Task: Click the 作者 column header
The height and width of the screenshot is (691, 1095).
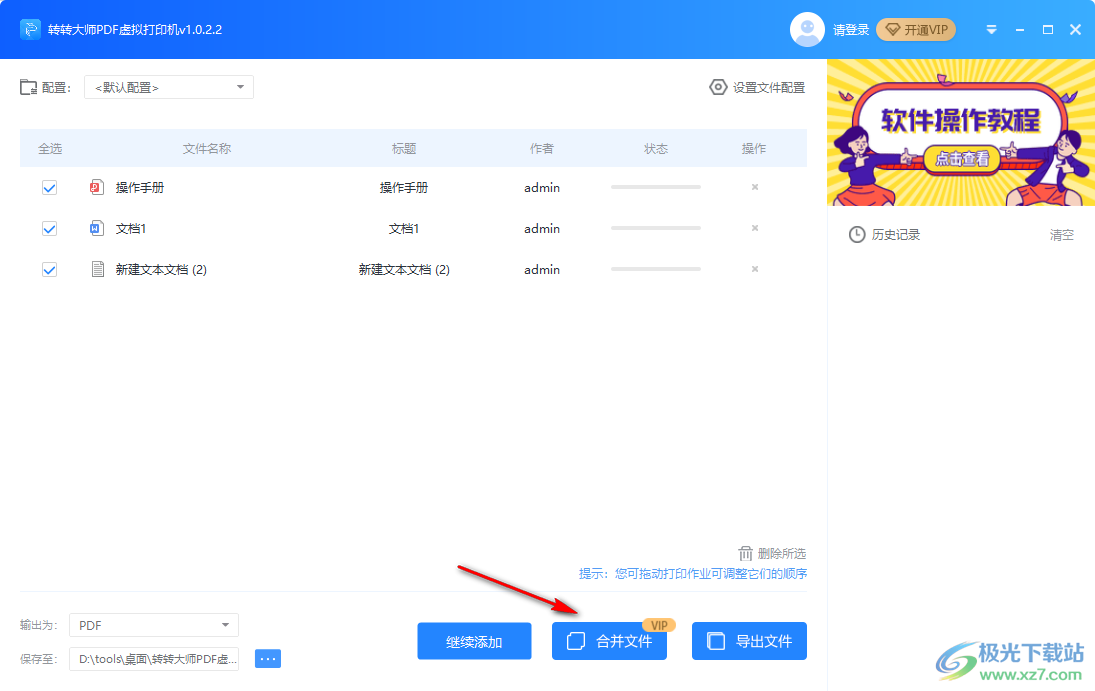Action: (x=542, y=149)
